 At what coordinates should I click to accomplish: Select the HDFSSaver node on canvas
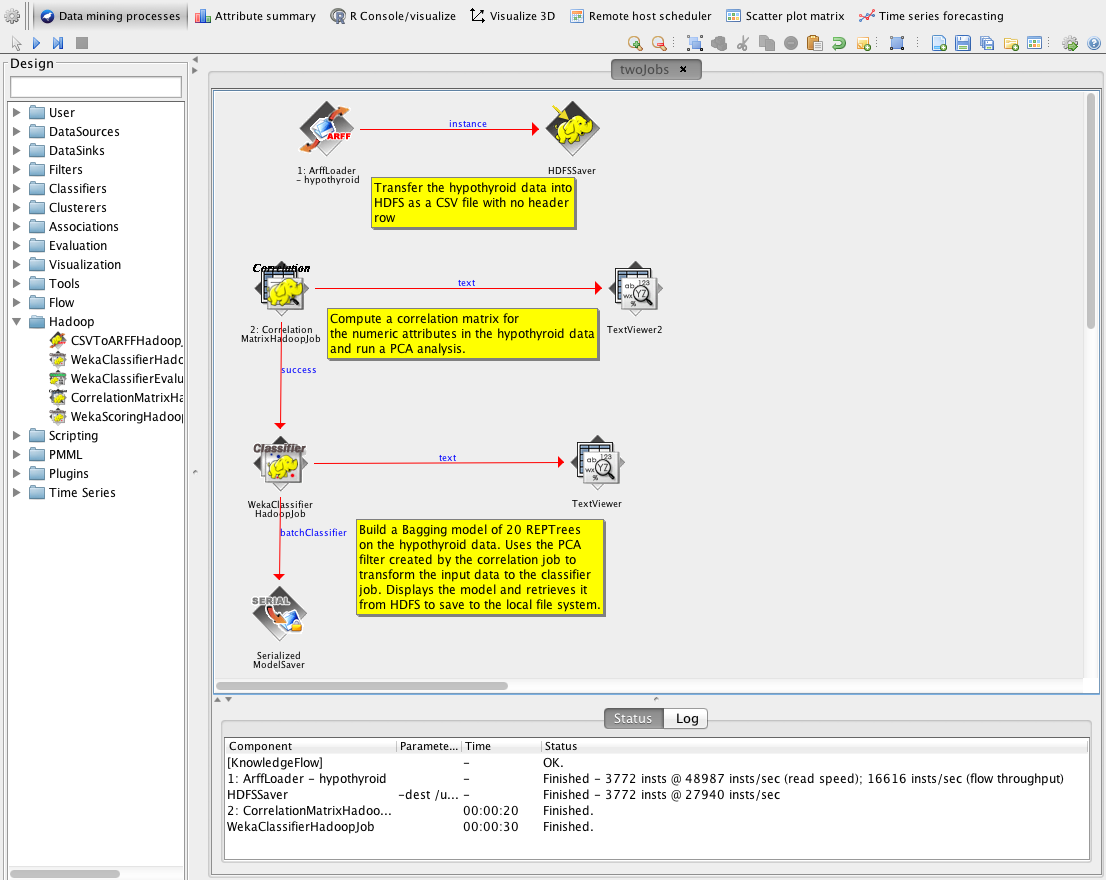572,129
